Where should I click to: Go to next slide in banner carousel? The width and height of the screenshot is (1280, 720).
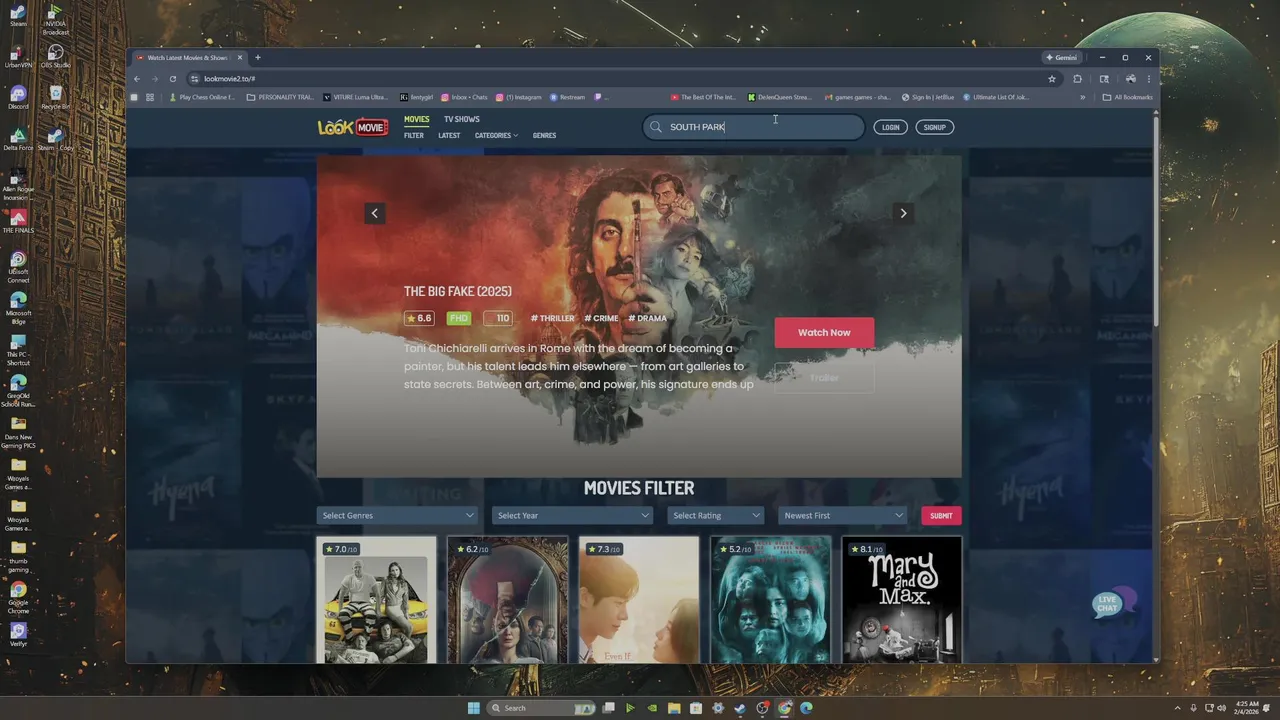coord(903,213)
